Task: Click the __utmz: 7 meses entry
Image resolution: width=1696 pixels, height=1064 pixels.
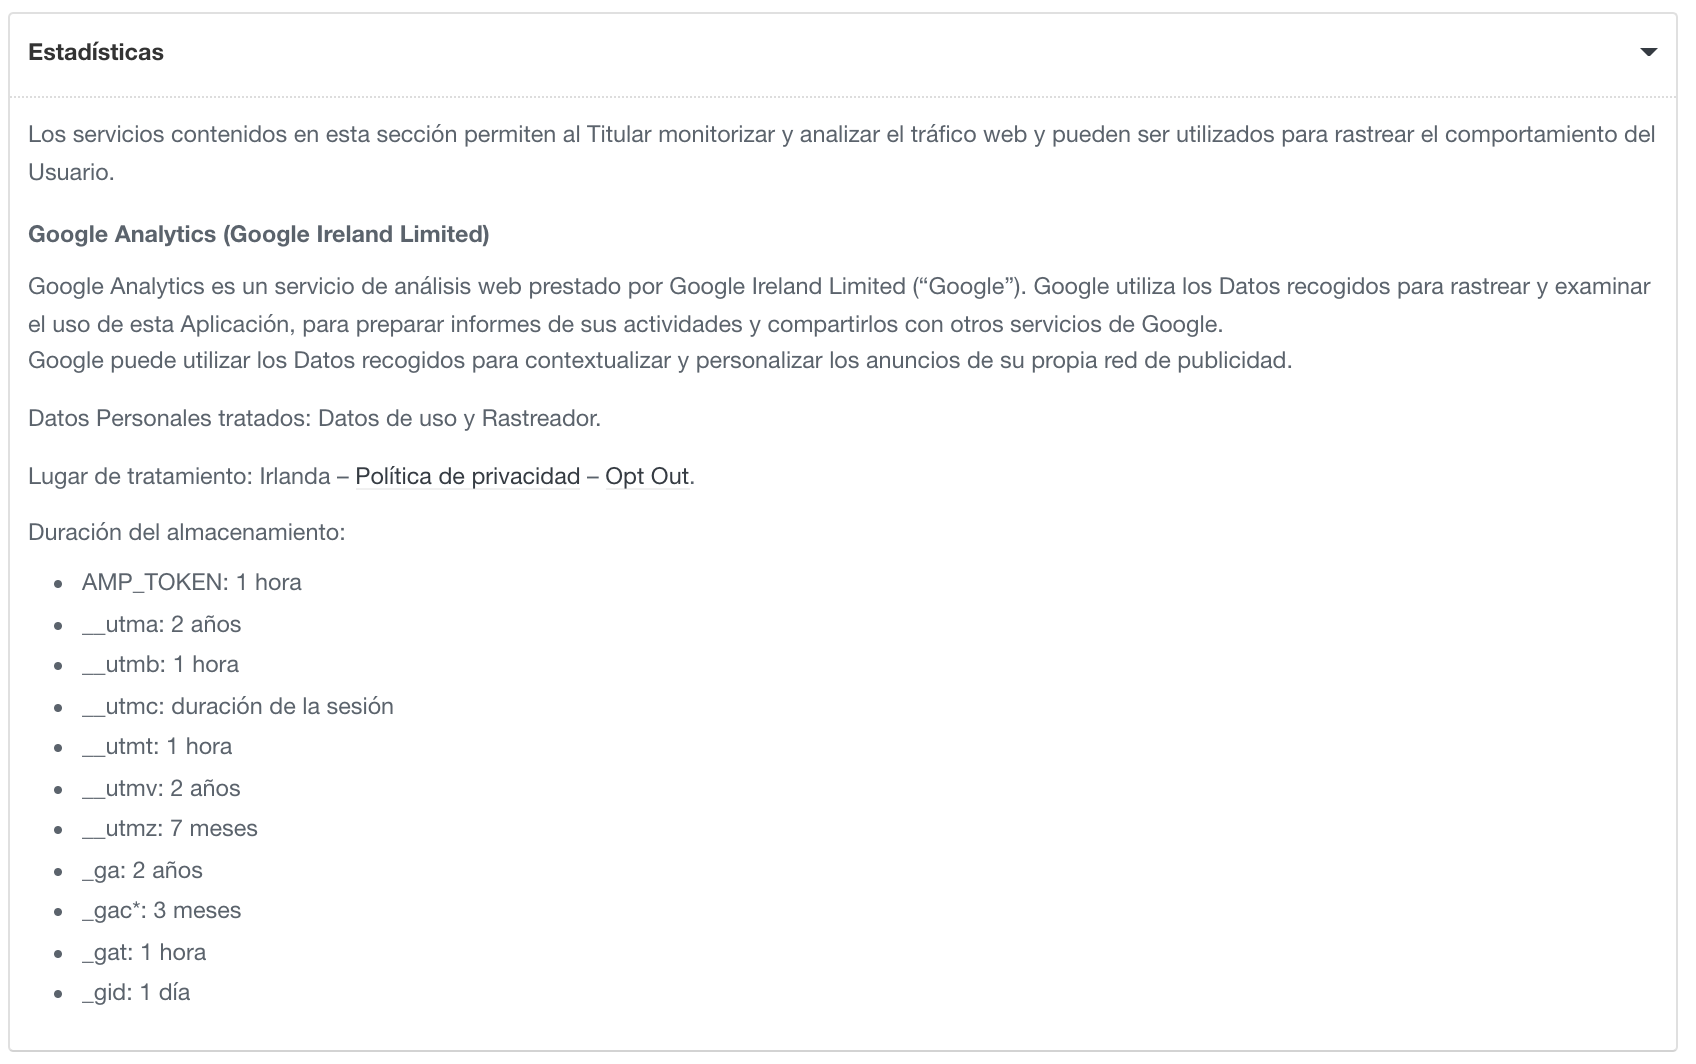Action: [x=169, y=828]
